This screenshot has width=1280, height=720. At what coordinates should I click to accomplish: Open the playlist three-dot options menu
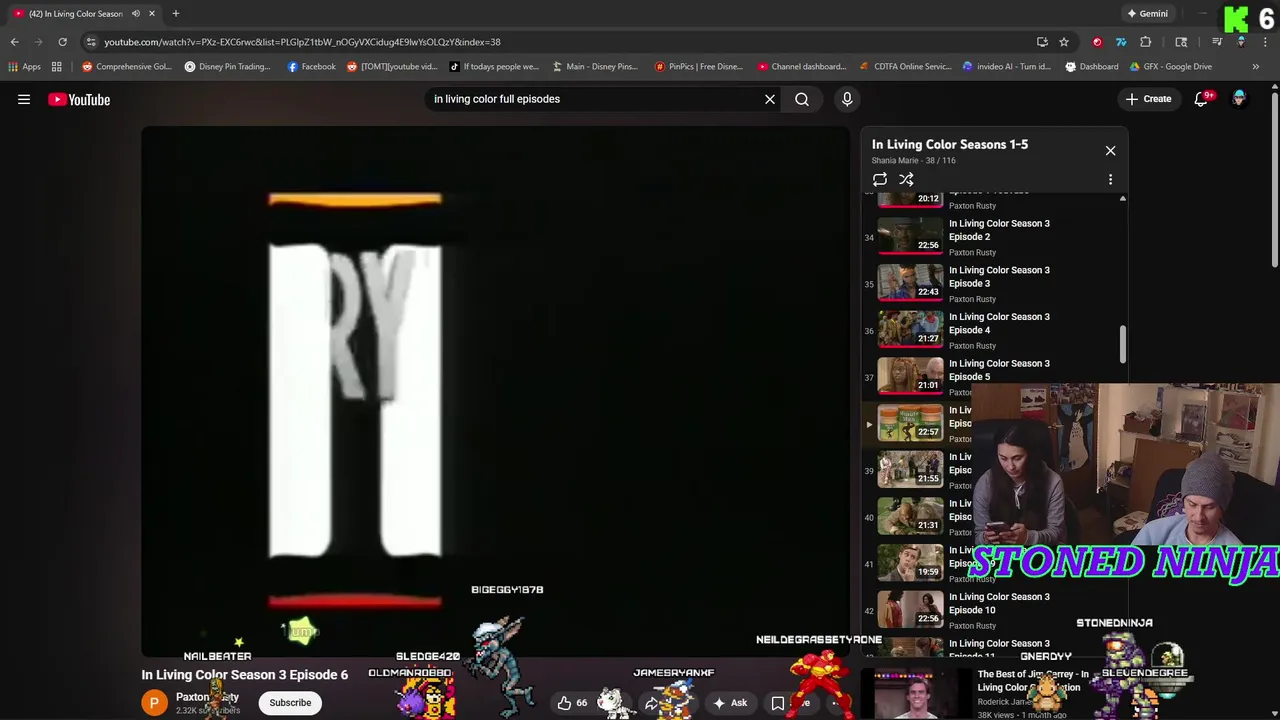click(x=1110, y=180)
